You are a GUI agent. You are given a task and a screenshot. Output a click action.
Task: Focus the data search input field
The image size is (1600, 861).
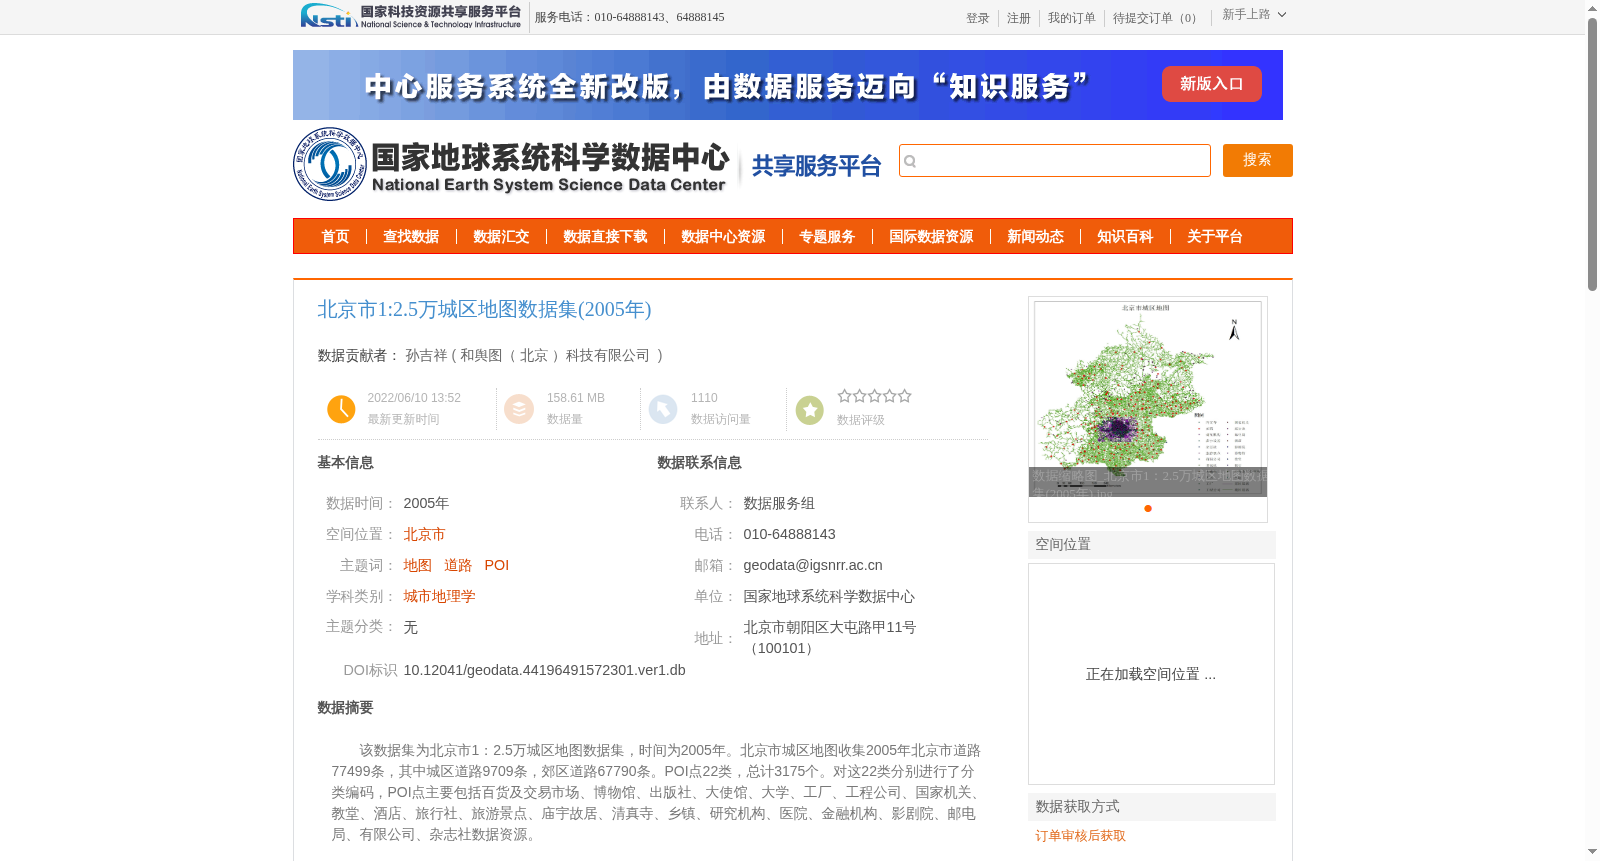tap(1055, 161)
